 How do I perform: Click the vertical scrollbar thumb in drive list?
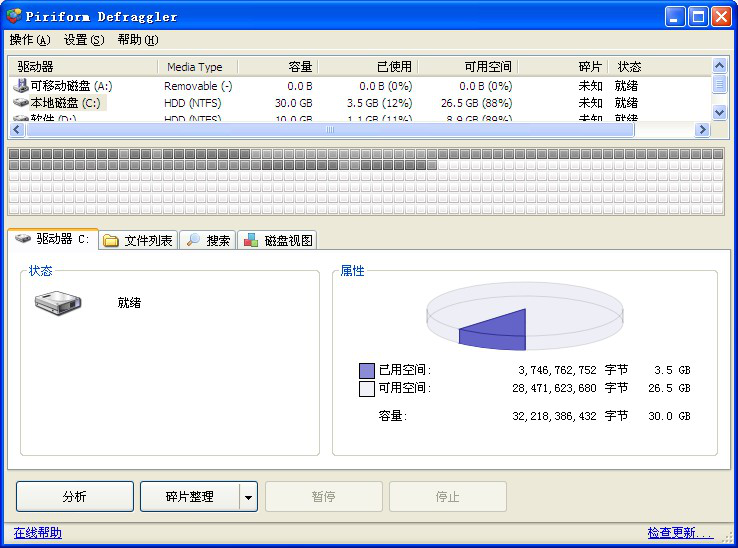719,84
